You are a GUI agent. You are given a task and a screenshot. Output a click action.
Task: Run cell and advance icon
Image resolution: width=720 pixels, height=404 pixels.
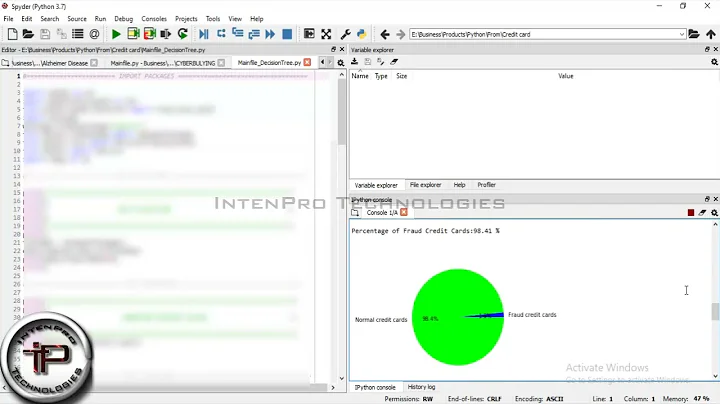point(150,34)
